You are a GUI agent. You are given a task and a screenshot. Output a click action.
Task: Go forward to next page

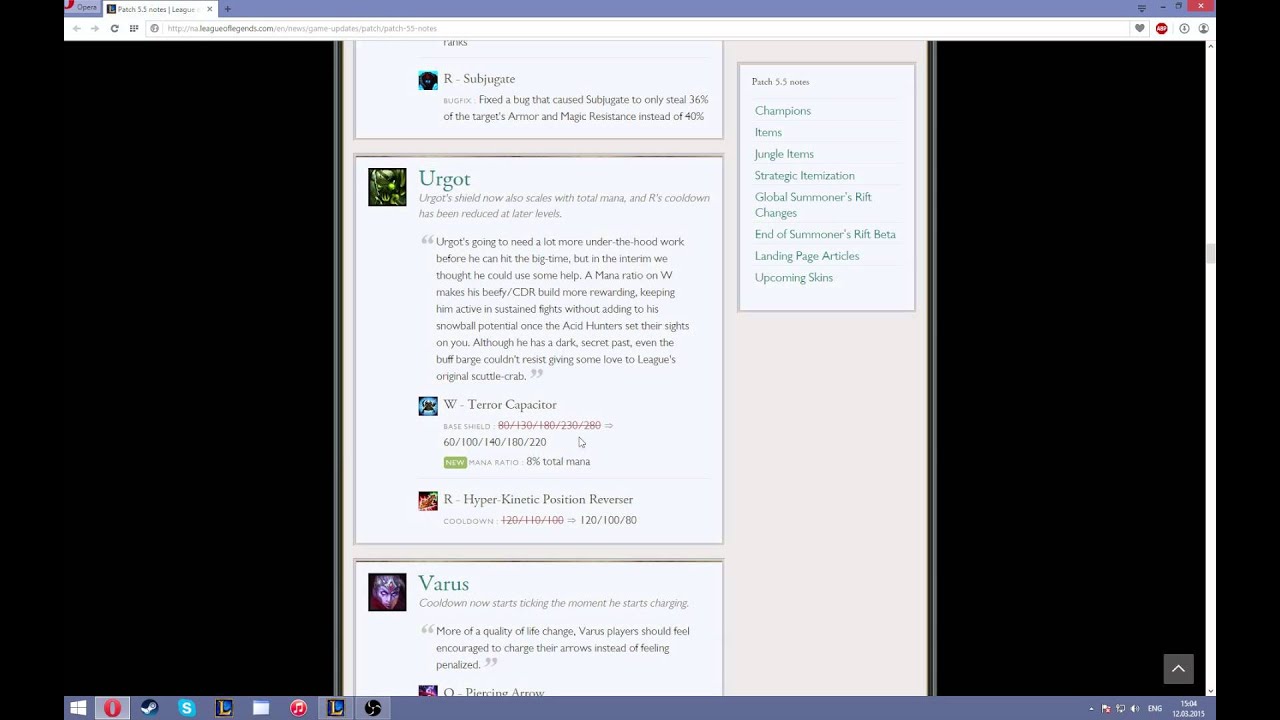coord(94,28)
